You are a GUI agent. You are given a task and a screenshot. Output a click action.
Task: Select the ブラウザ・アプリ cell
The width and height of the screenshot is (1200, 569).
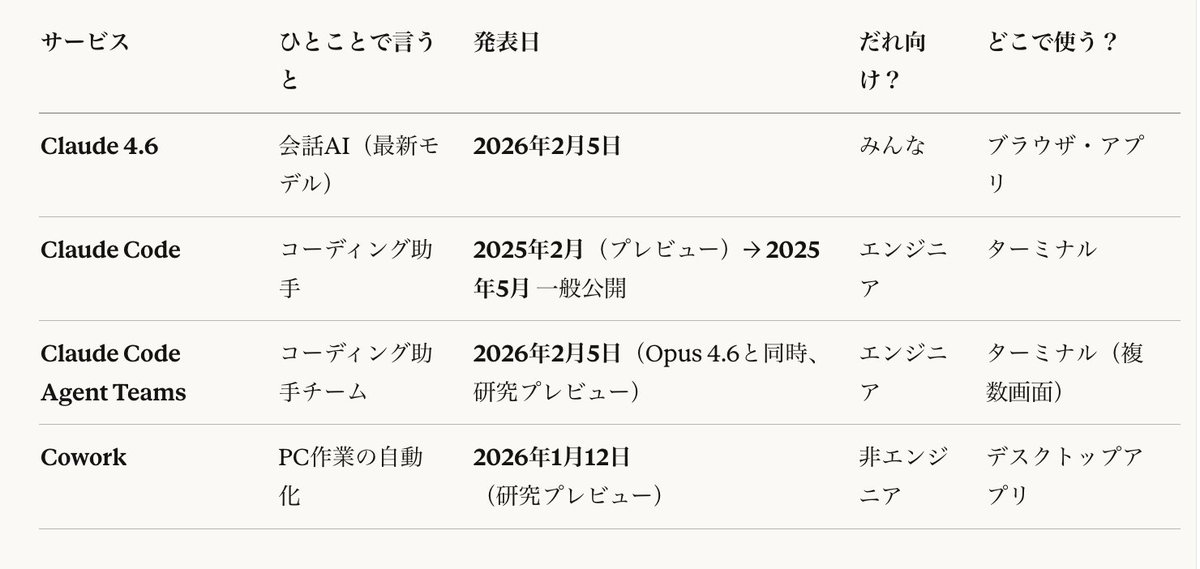[1065, 165]
